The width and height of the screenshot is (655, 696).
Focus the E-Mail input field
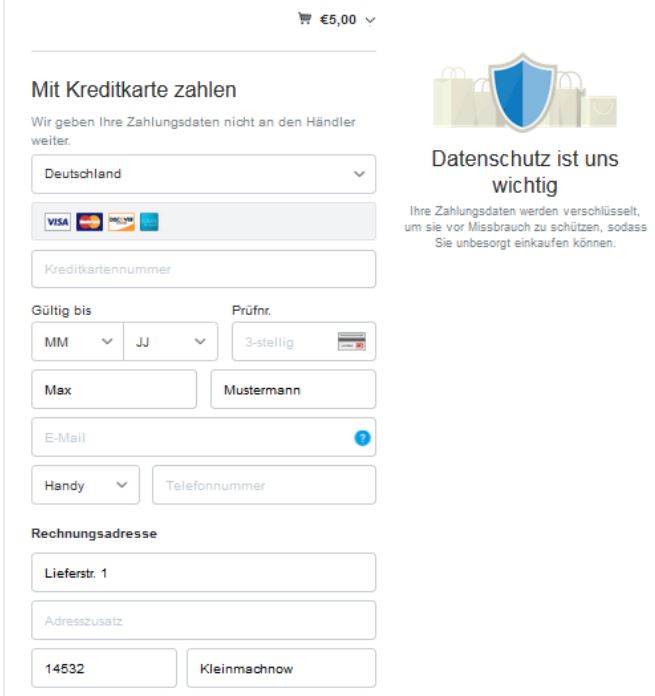pos(204,437)
